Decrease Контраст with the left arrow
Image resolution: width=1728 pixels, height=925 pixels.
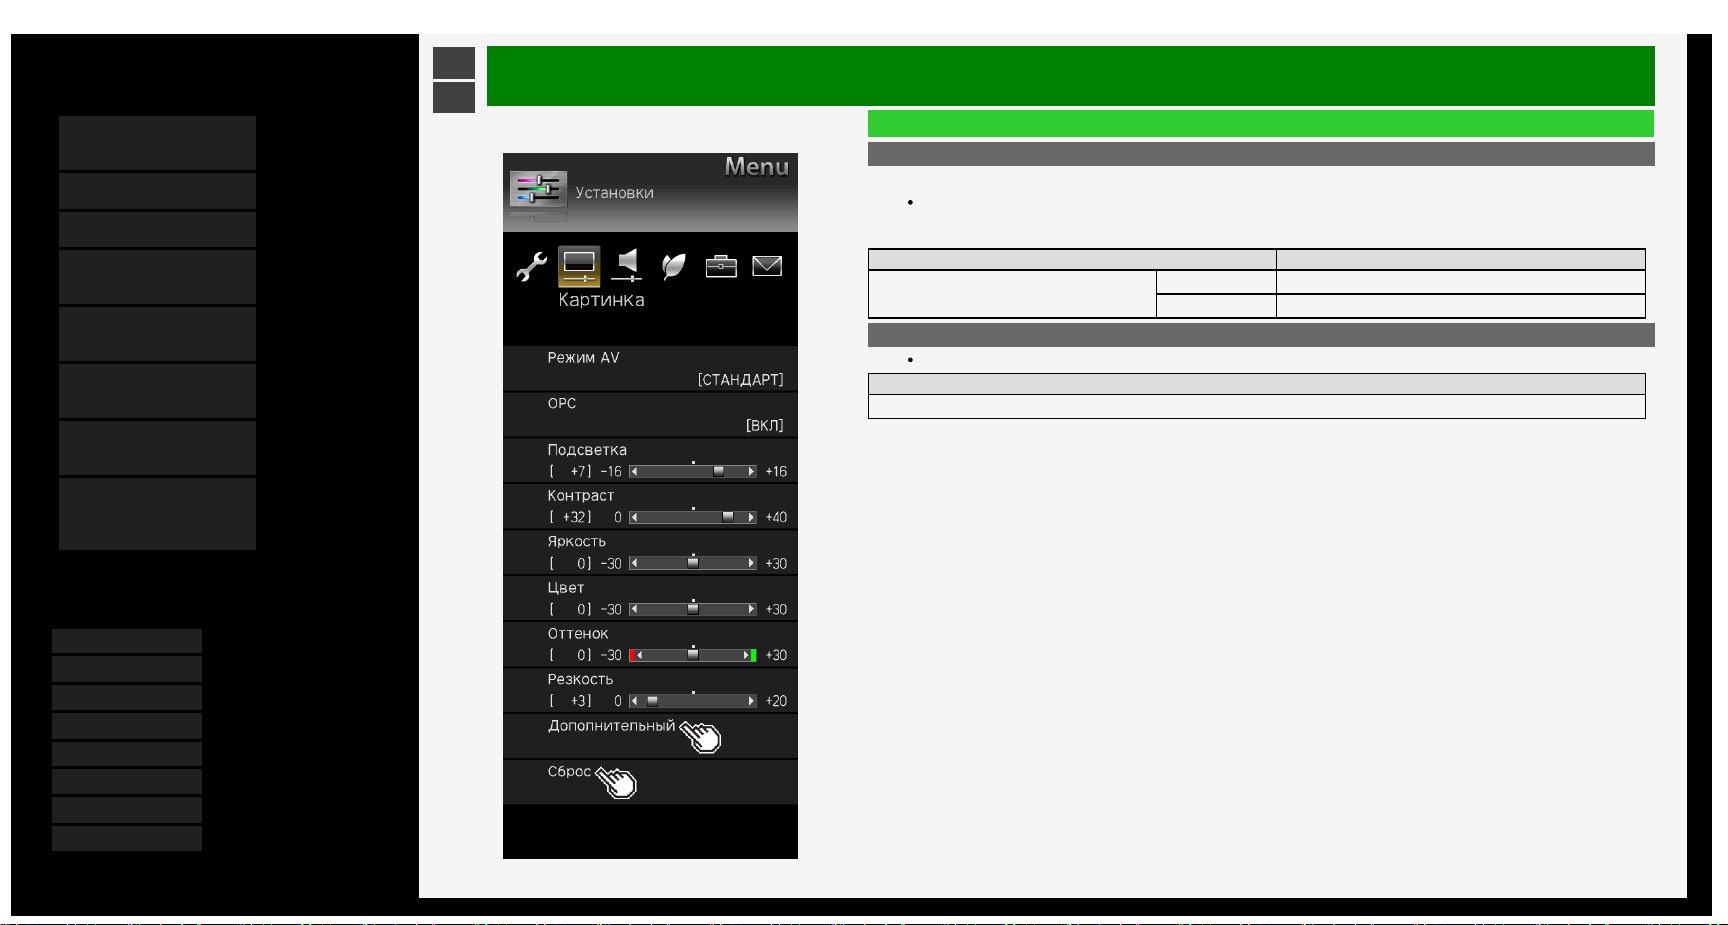click(634, 517)
